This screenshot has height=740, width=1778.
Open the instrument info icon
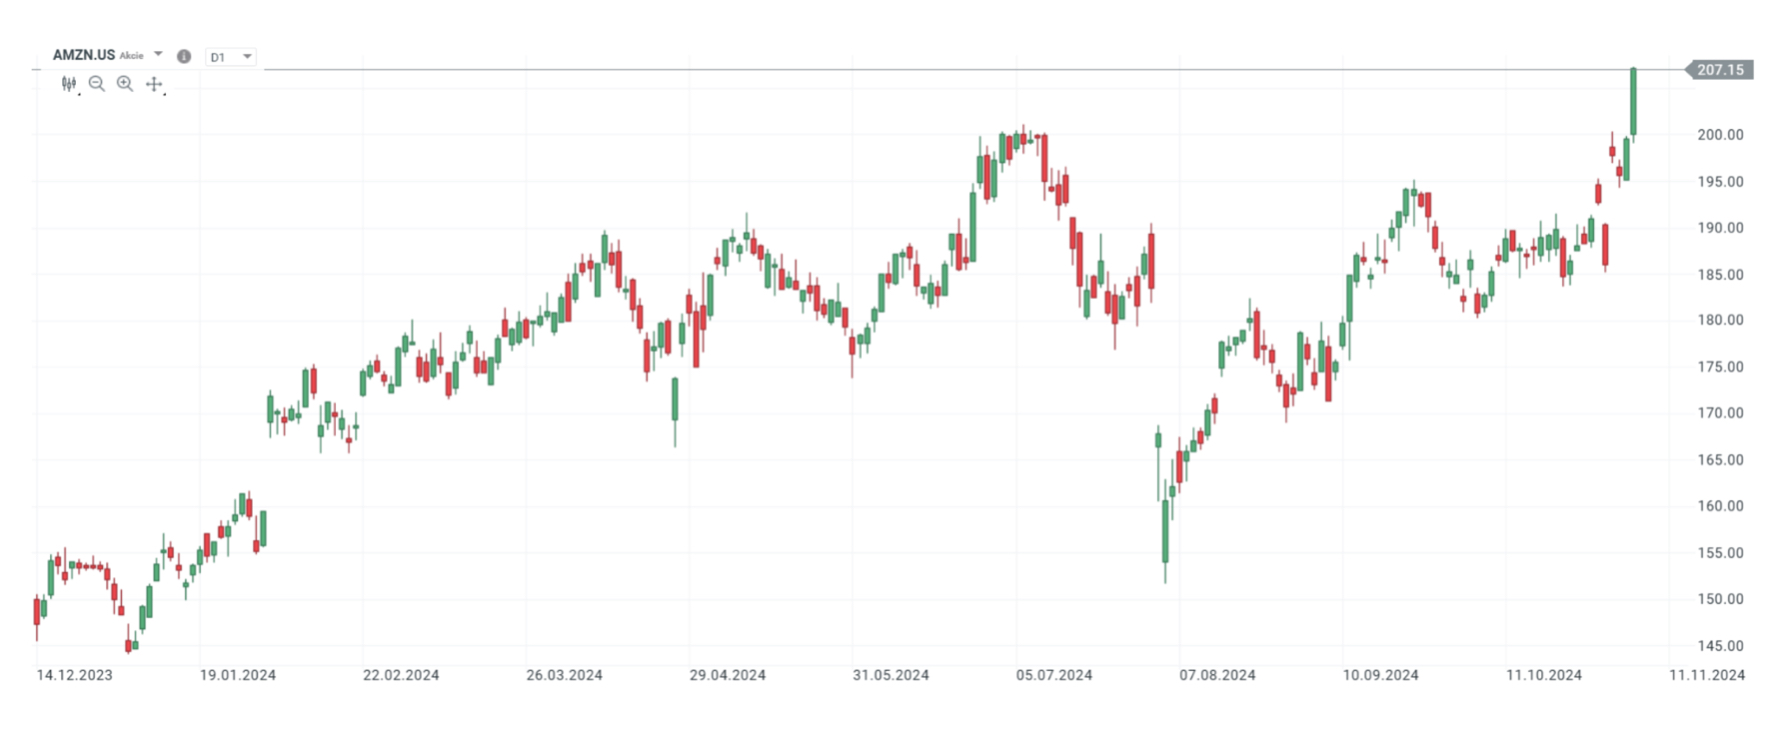(184, 57)
